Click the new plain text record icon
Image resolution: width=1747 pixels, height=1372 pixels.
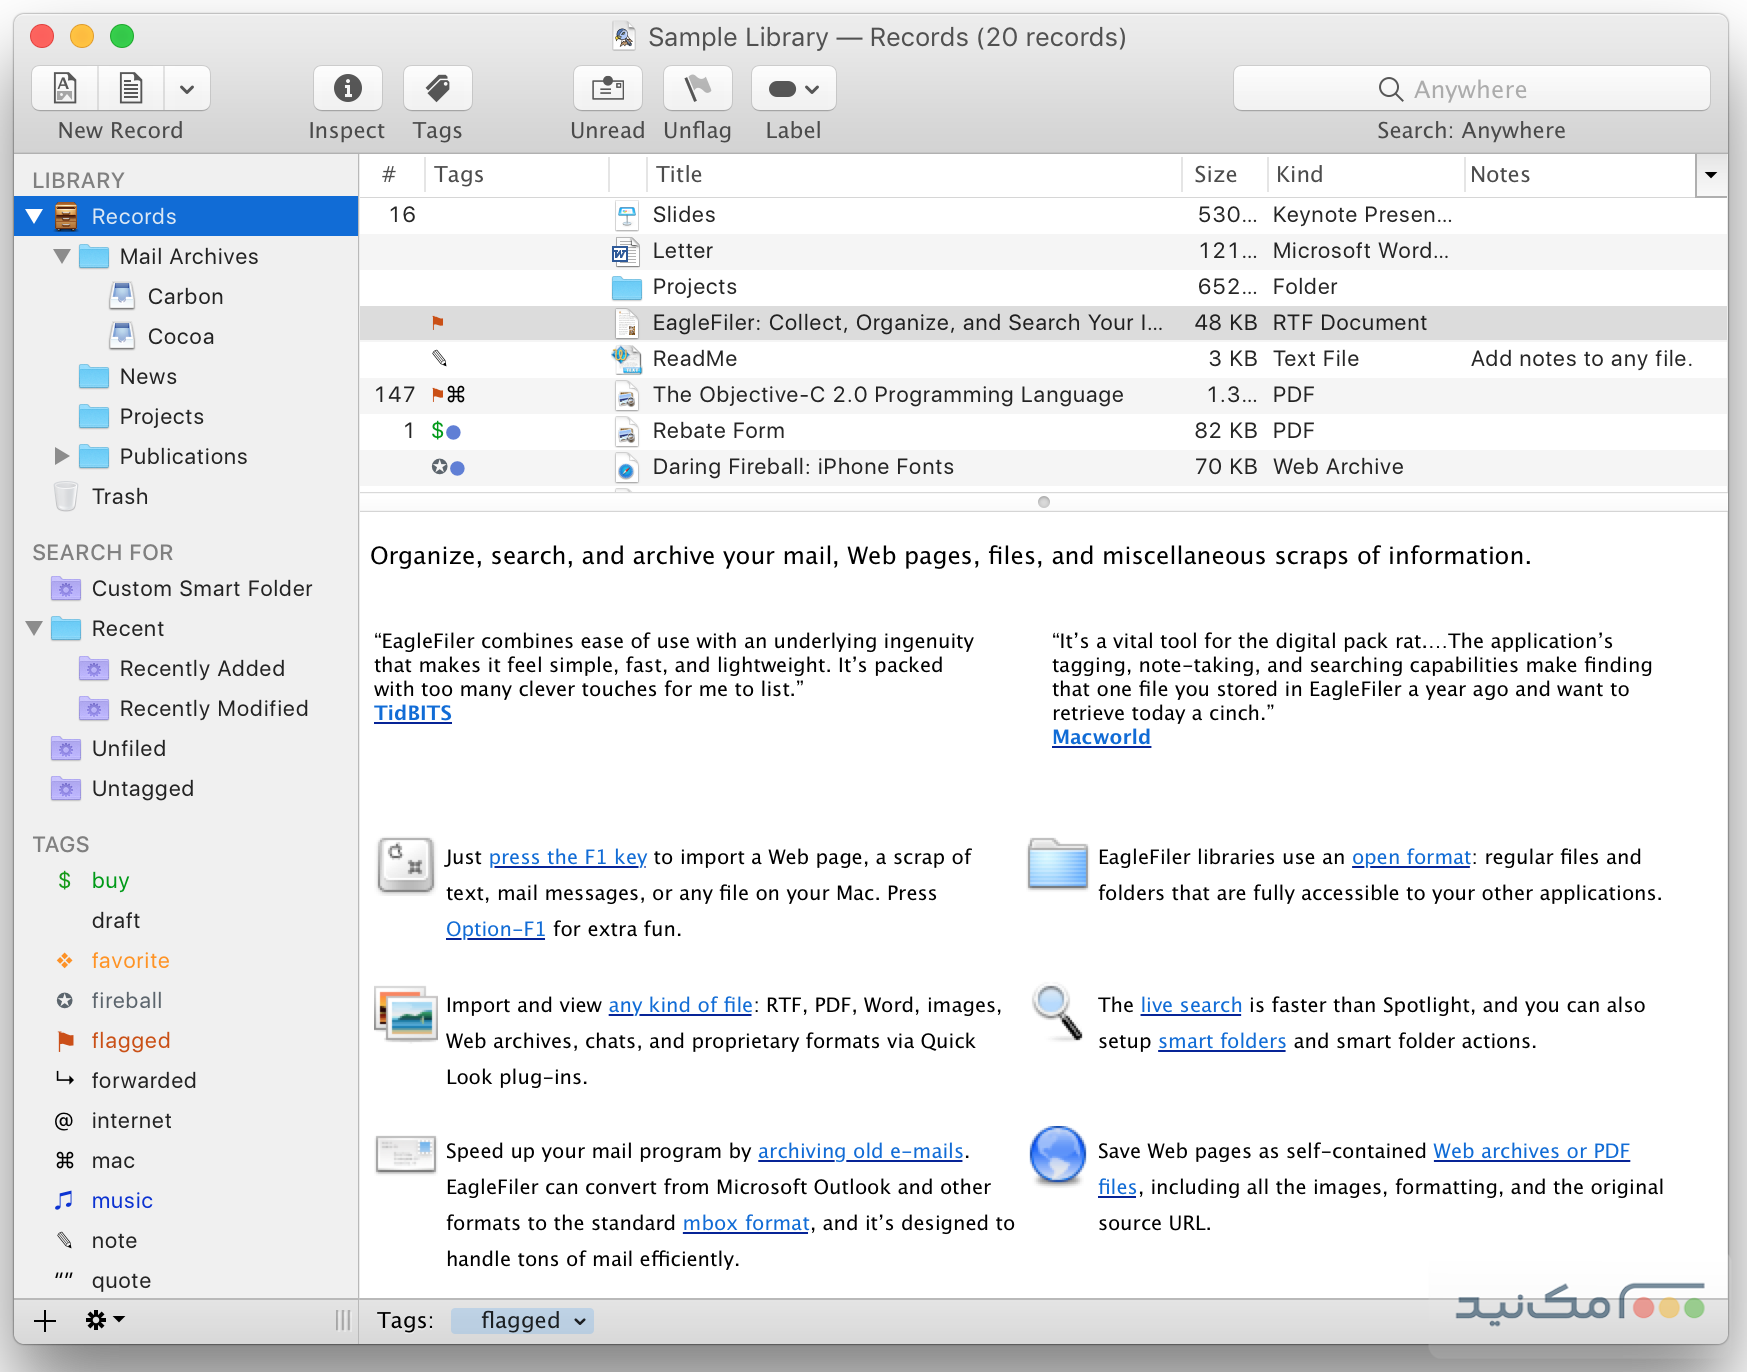[x=130, y=89]
